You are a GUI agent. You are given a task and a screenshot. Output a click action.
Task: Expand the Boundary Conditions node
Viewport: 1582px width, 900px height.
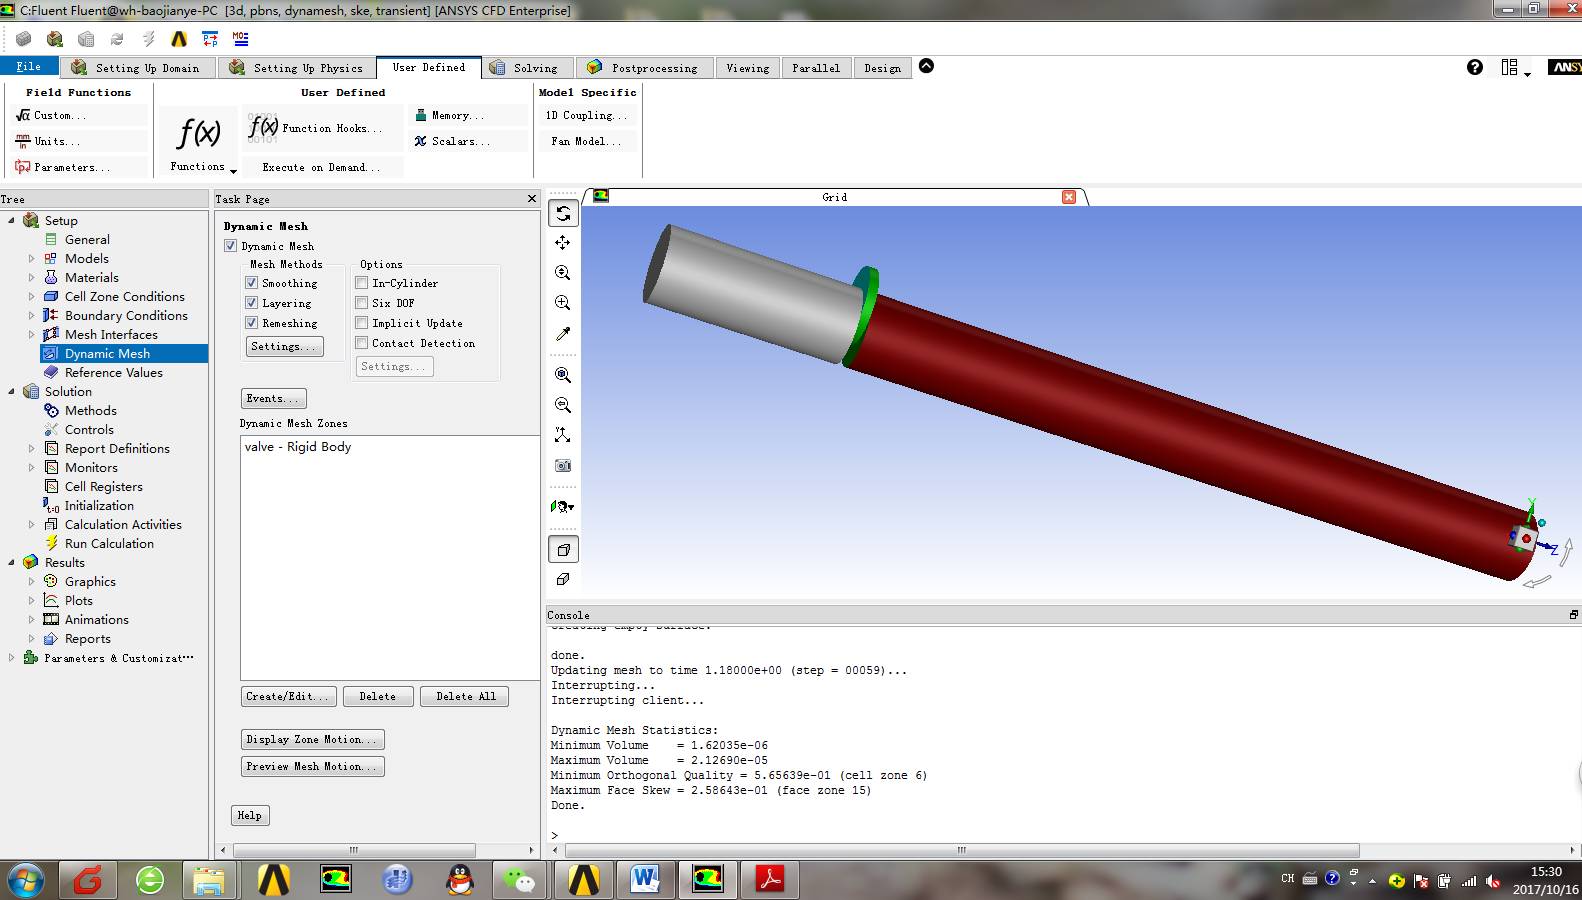click(31, 315)
